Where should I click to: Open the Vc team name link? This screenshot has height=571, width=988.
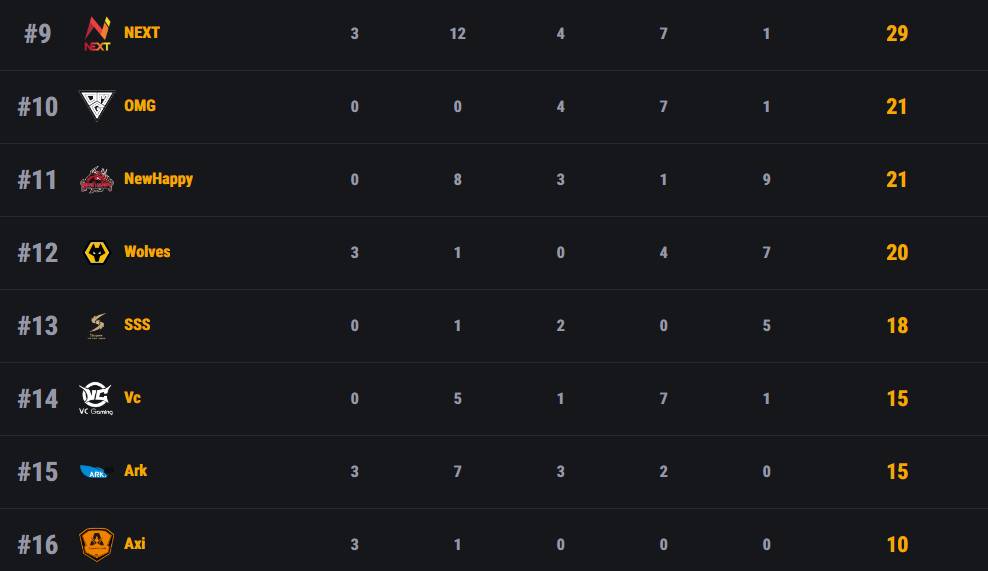(x=132, y=397)
